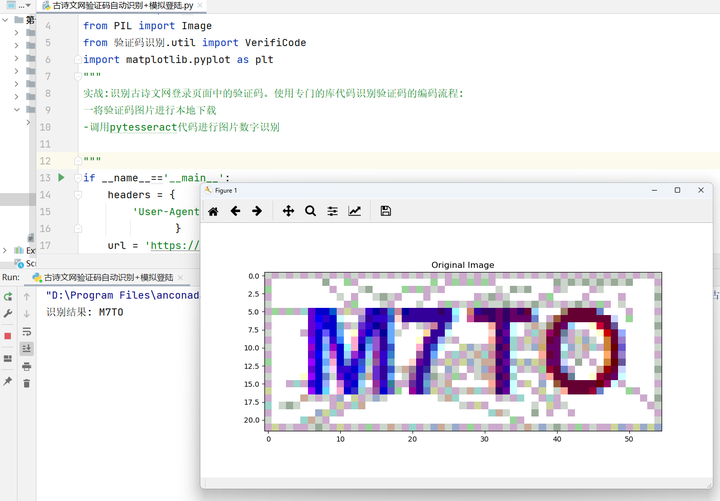Viewport: 720px width, 501px height.
Task: Click the Figure 1 title bar text
Action: point(226,190)
